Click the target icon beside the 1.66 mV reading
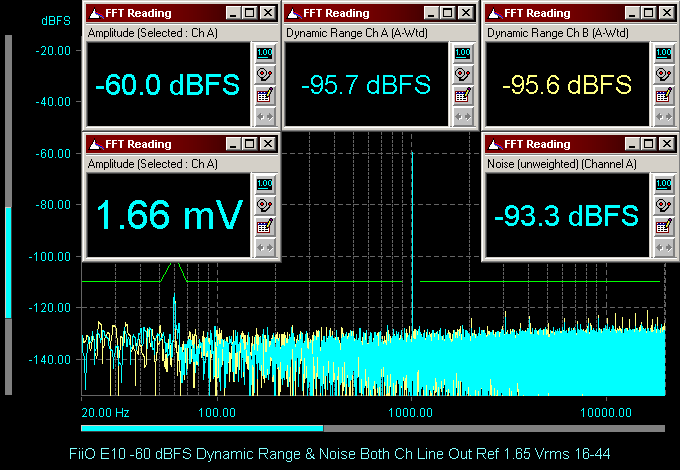680x470 pixels. coord(265,205)
